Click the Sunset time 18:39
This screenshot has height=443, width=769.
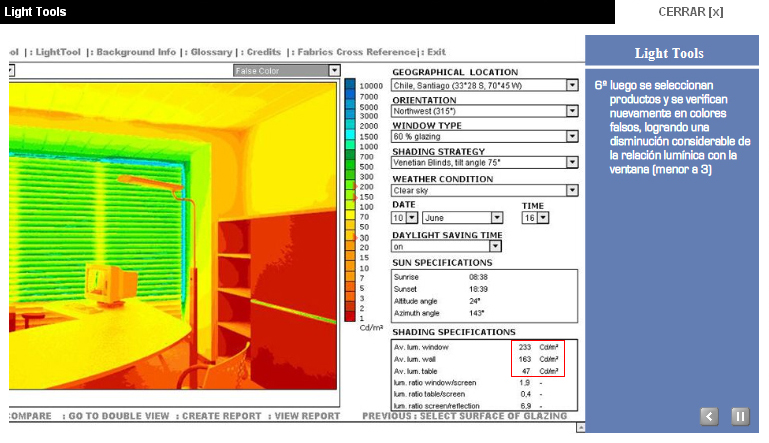(x=478, y=289)
